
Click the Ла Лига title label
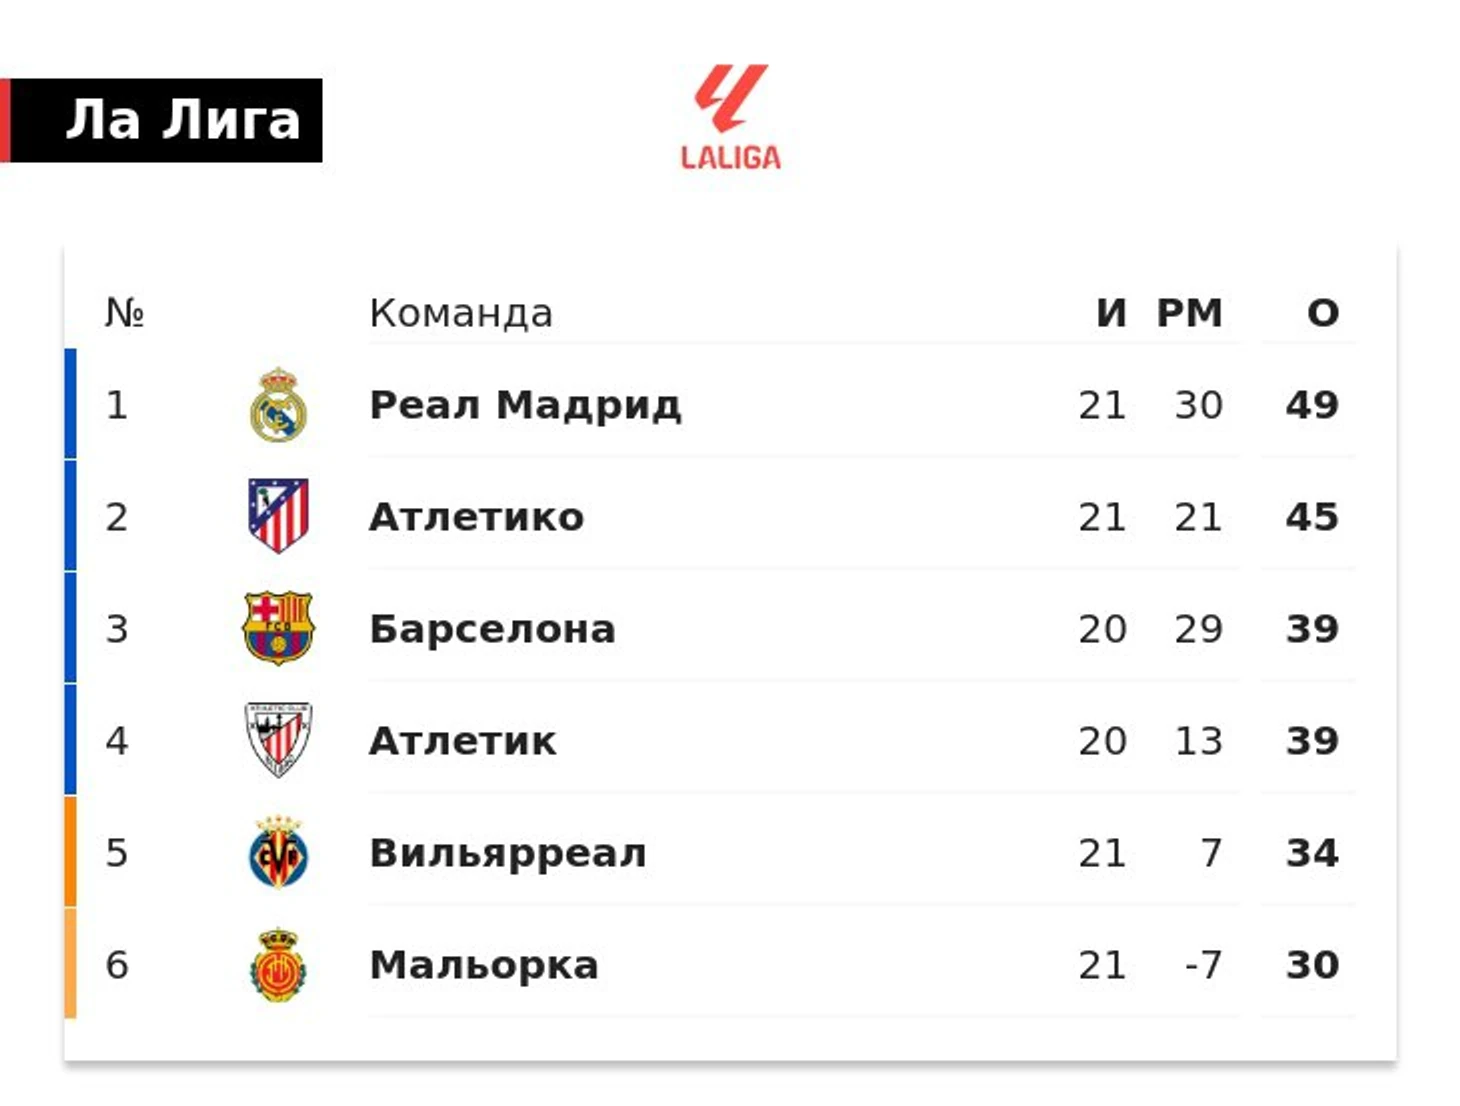coord(183,120)
